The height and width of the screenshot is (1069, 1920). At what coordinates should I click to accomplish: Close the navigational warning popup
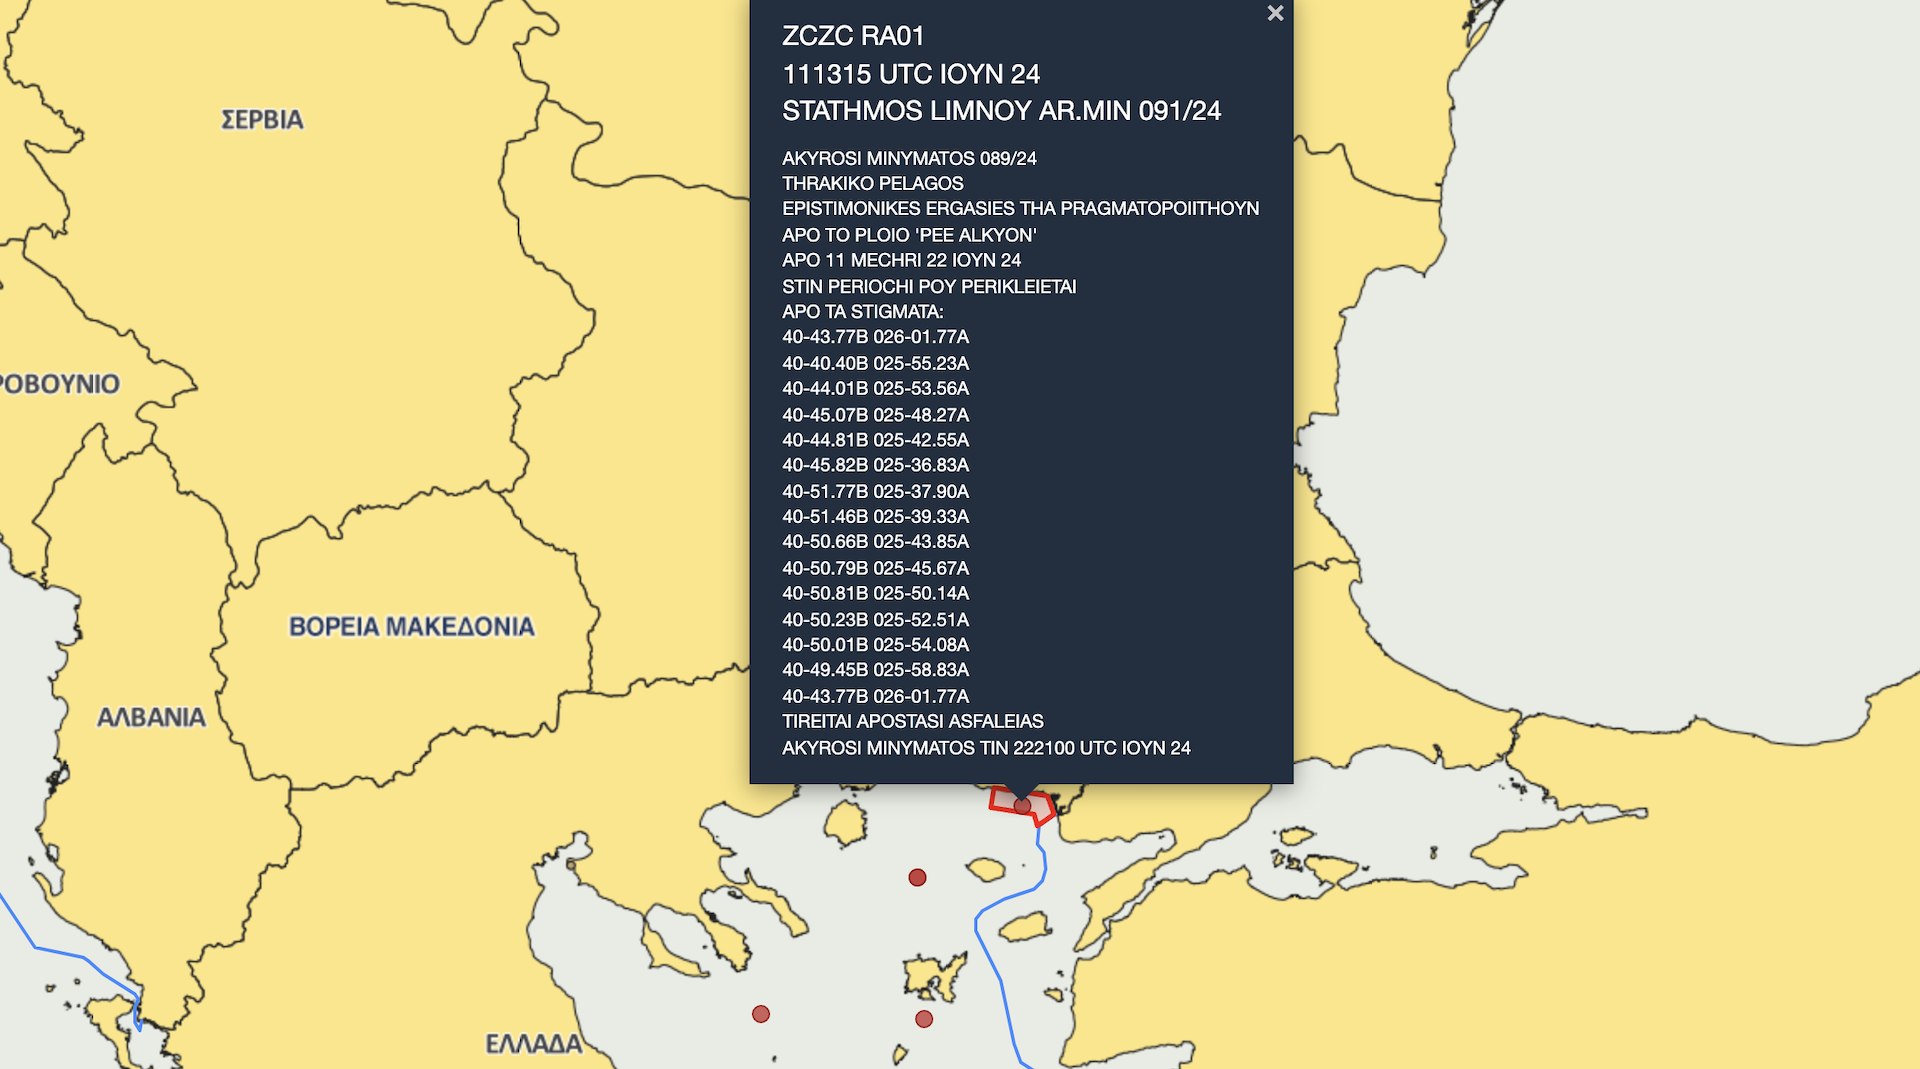coord(1275,14)
